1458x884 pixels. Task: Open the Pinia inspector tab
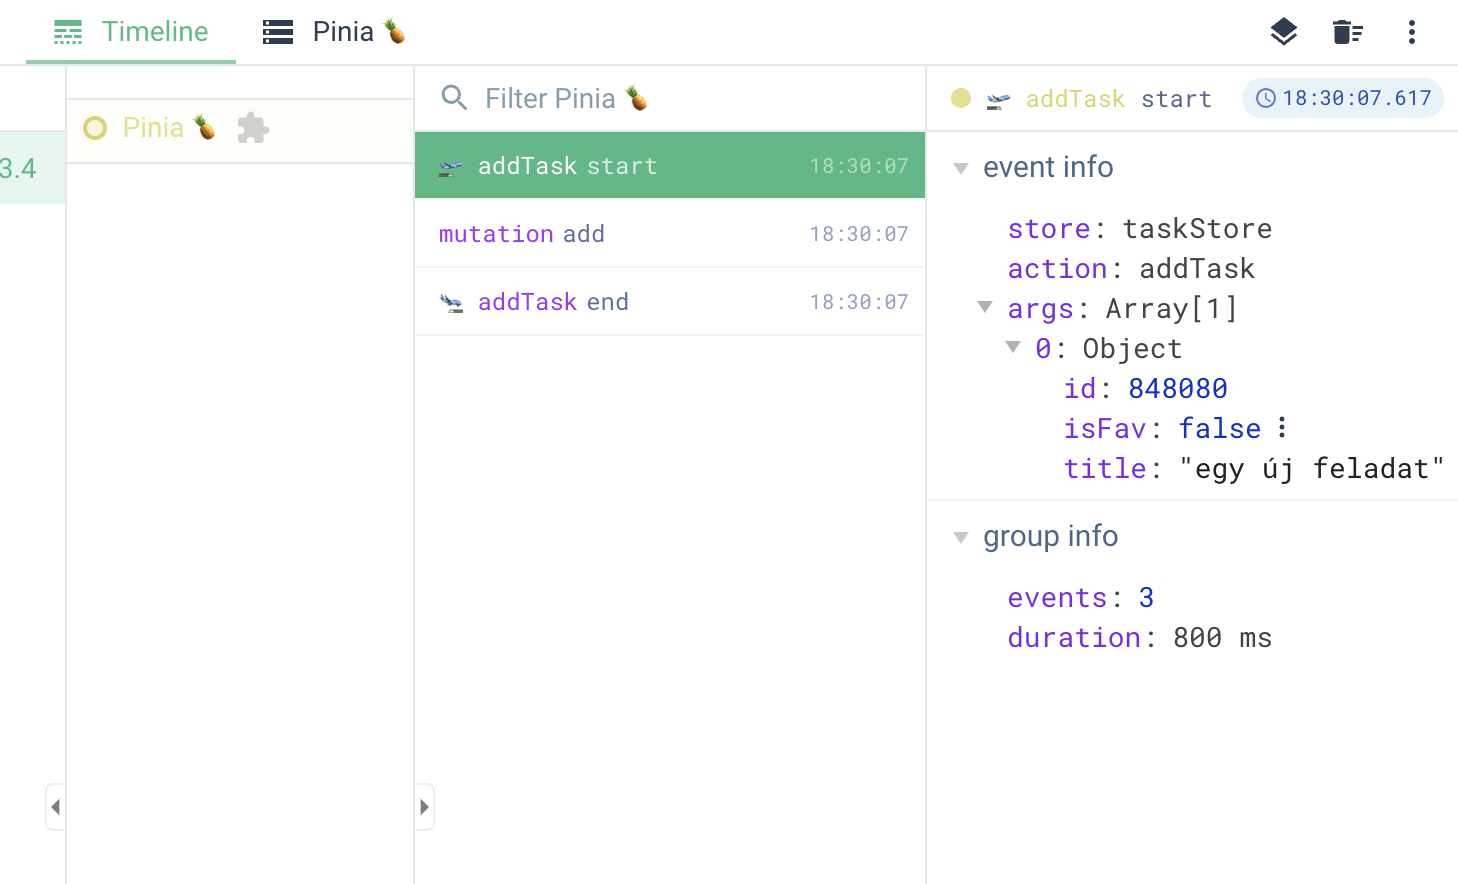click(x=334, y=32)
